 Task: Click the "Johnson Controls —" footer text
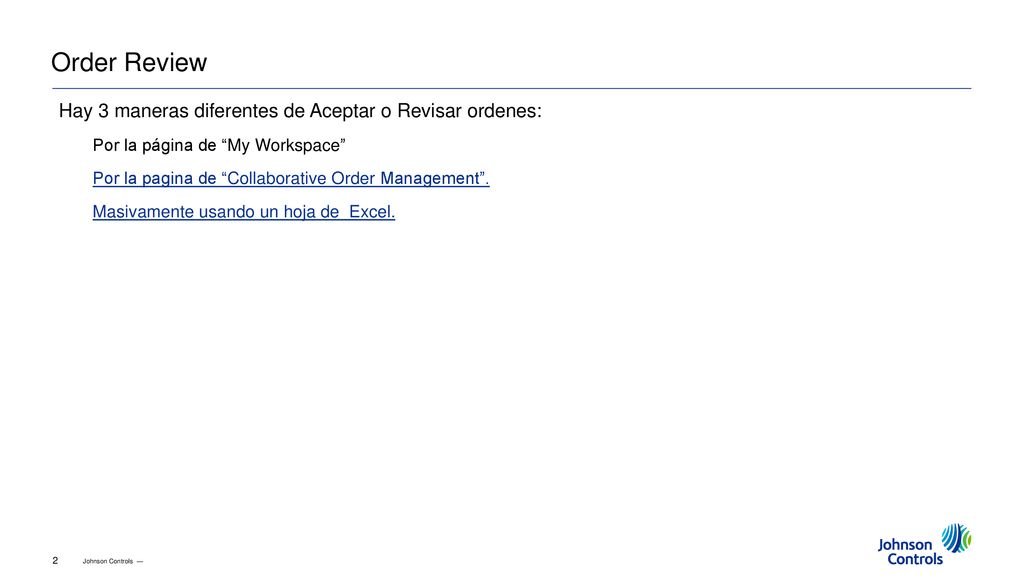(112, 561)
